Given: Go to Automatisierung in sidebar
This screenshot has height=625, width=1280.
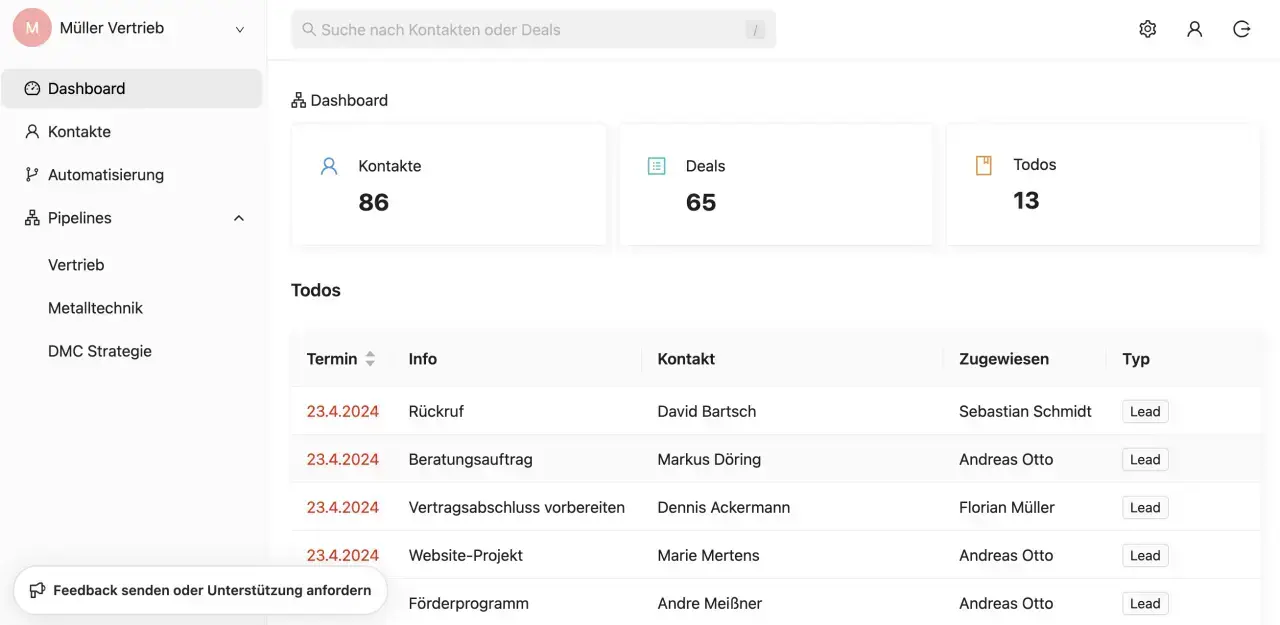Looking at the screenshot, I should click(105, 175).
